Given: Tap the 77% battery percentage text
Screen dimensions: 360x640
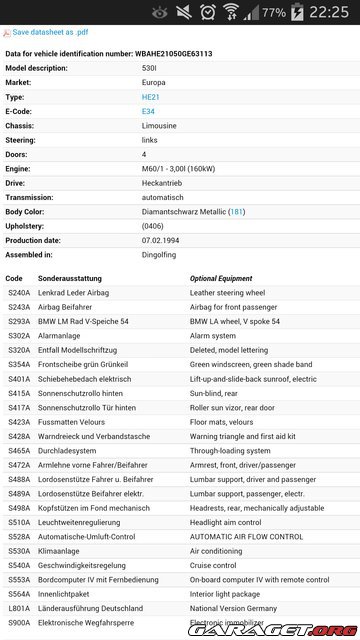Looking at the screenshot, I should point(274,13).
